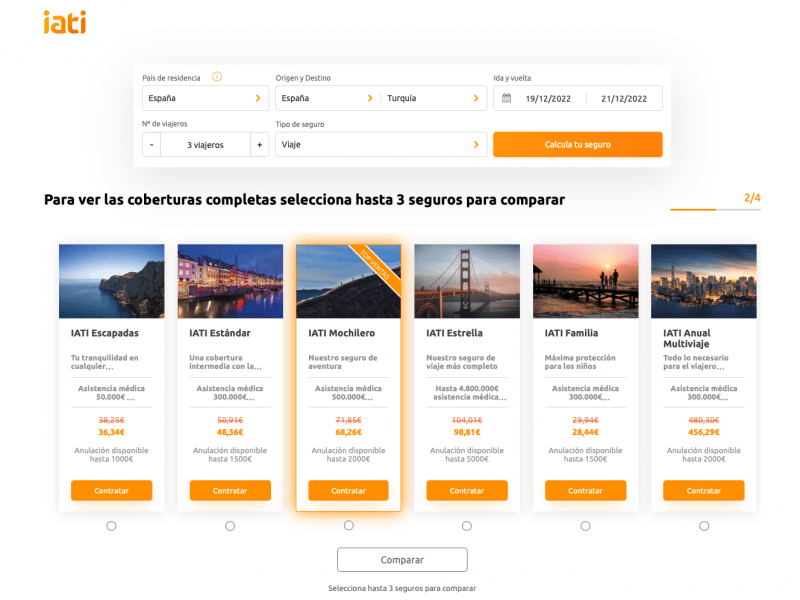Click Calcula tu seguro button
Viewport: 800px width, 600px height.
pyautogui.click(x=578, y=144)
